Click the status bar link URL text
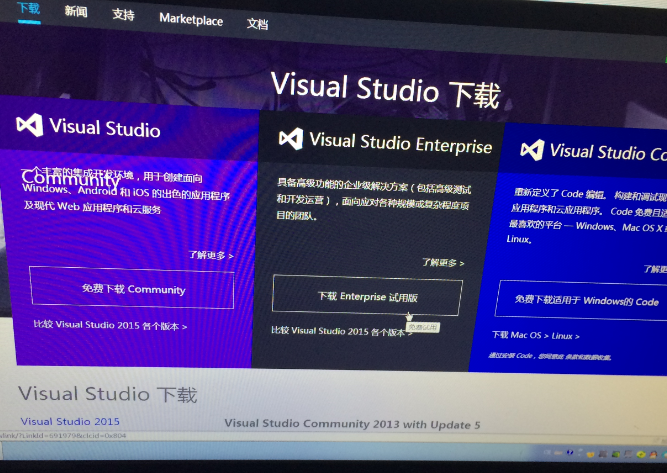The width and height of the screenshot is (667, 473). (x=63, y=436)
